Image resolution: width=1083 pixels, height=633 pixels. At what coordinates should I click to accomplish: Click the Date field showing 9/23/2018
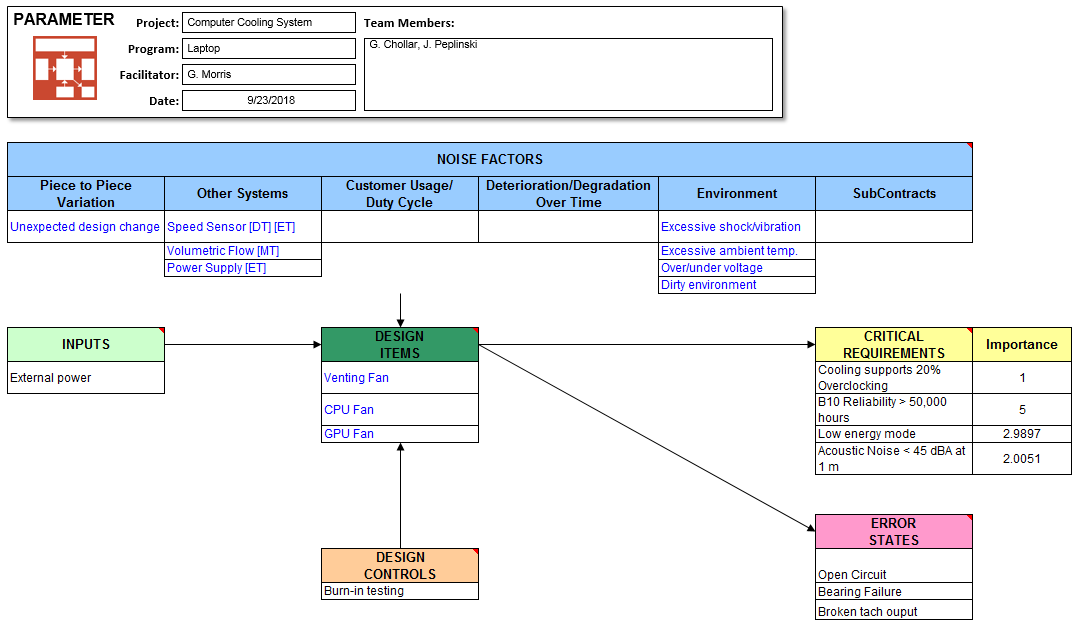click(267, 100)
